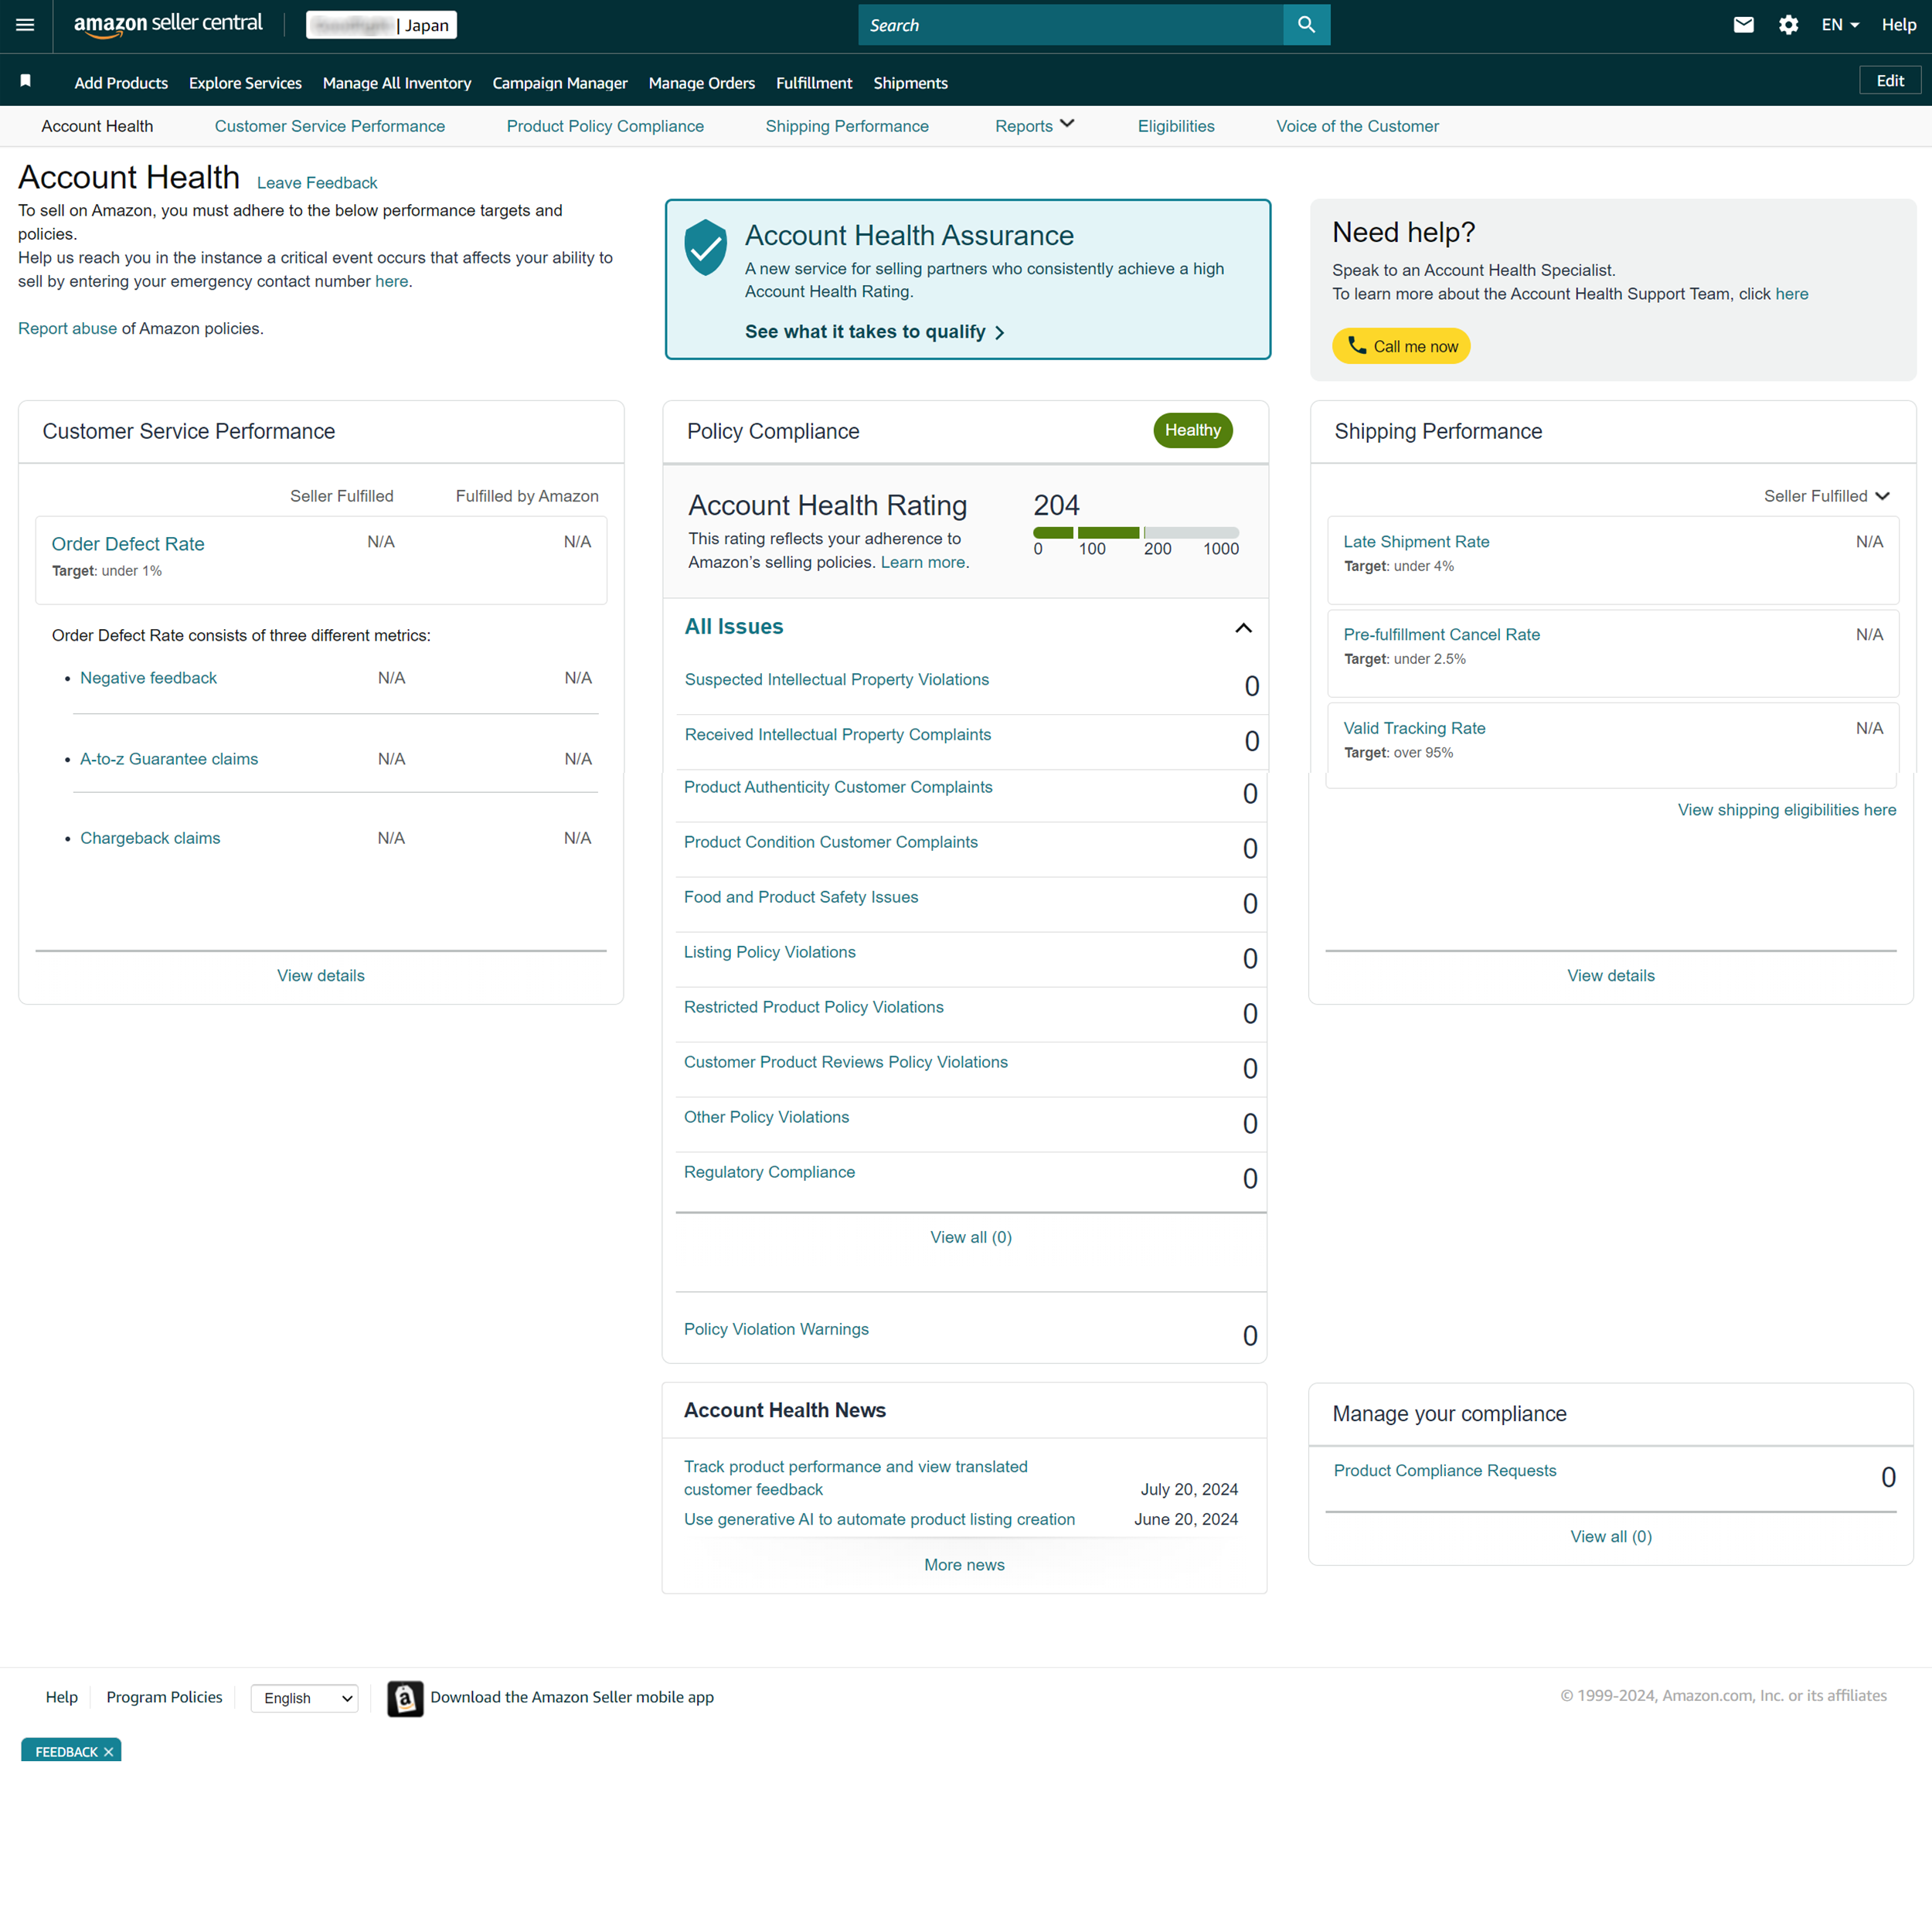This screenshot has height=1932, width=1932.
Task: Open Shipments menu item
Action: click(x=910, y=83)
